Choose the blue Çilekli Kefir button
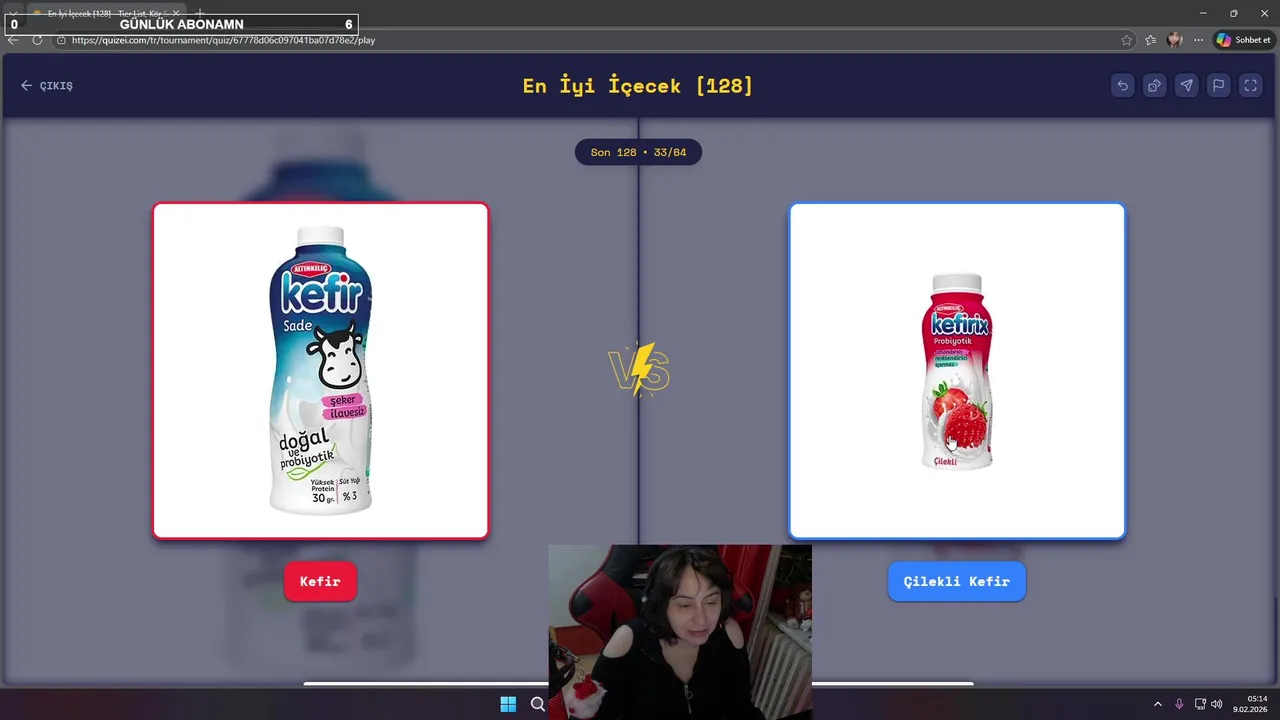 (x=956, y=581)
